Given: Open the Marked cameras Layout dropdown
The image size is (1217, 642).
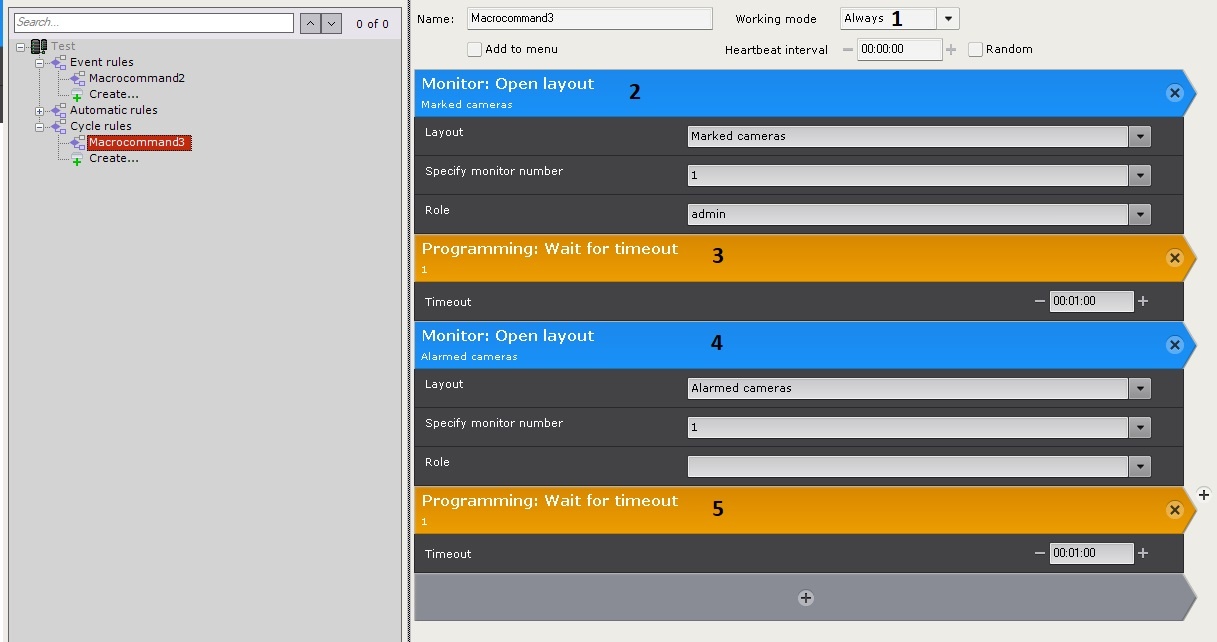Looking at the screenshot, I should 1139,137.
